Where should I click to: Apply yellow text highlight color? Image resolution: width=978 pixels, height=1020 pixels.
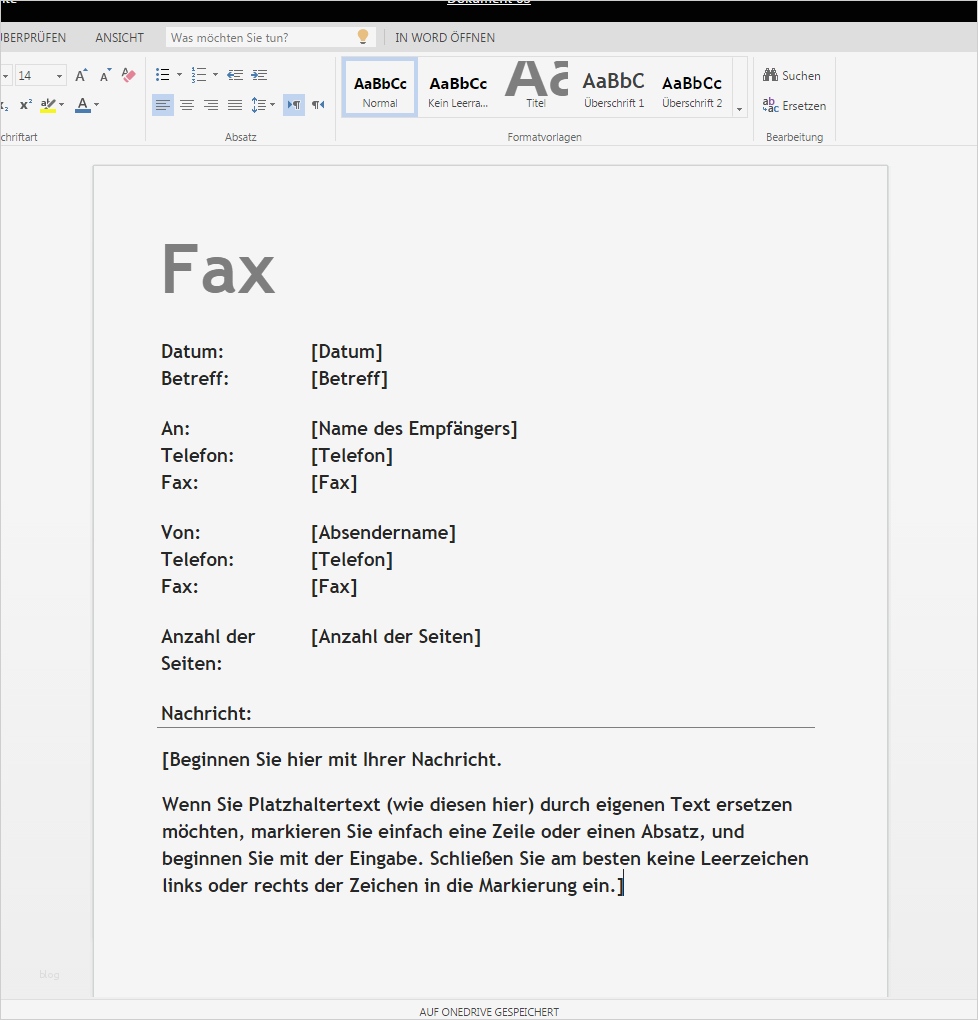[x=46, y=104]
